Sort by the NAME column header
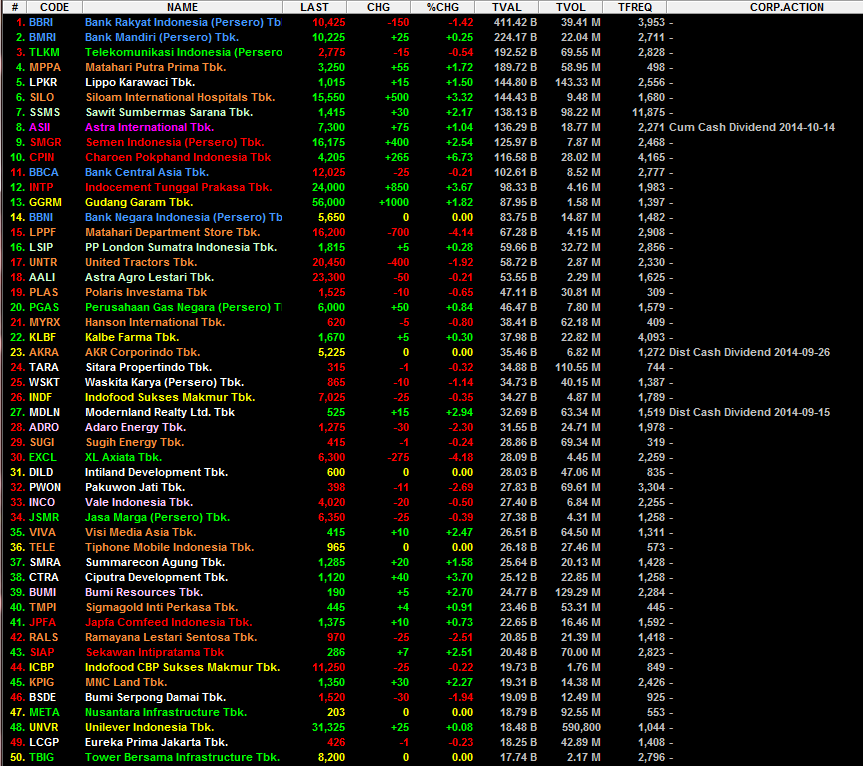Screen dimensions: 864x766 point(182,7)
